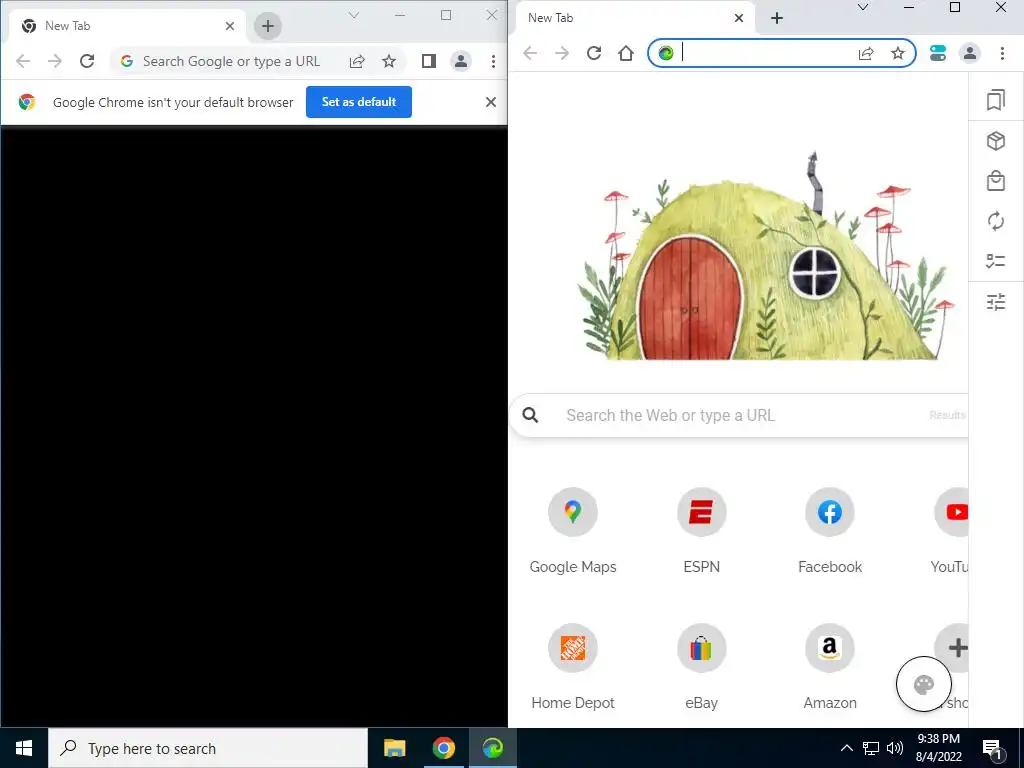The width and height of the screenshot is (1024, 768).
Task: Open Chrome three-dot menu
Action: [493, 61]
